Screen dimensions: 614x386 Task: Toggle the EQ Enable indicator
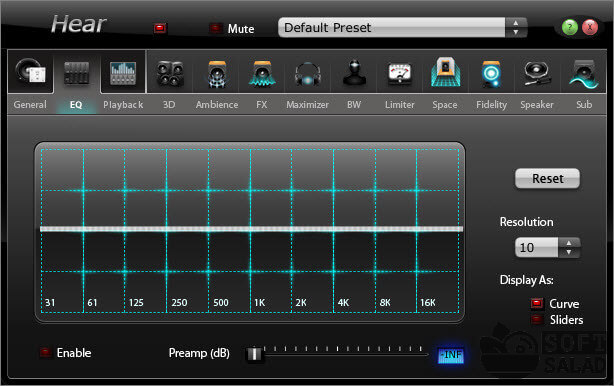46,352
